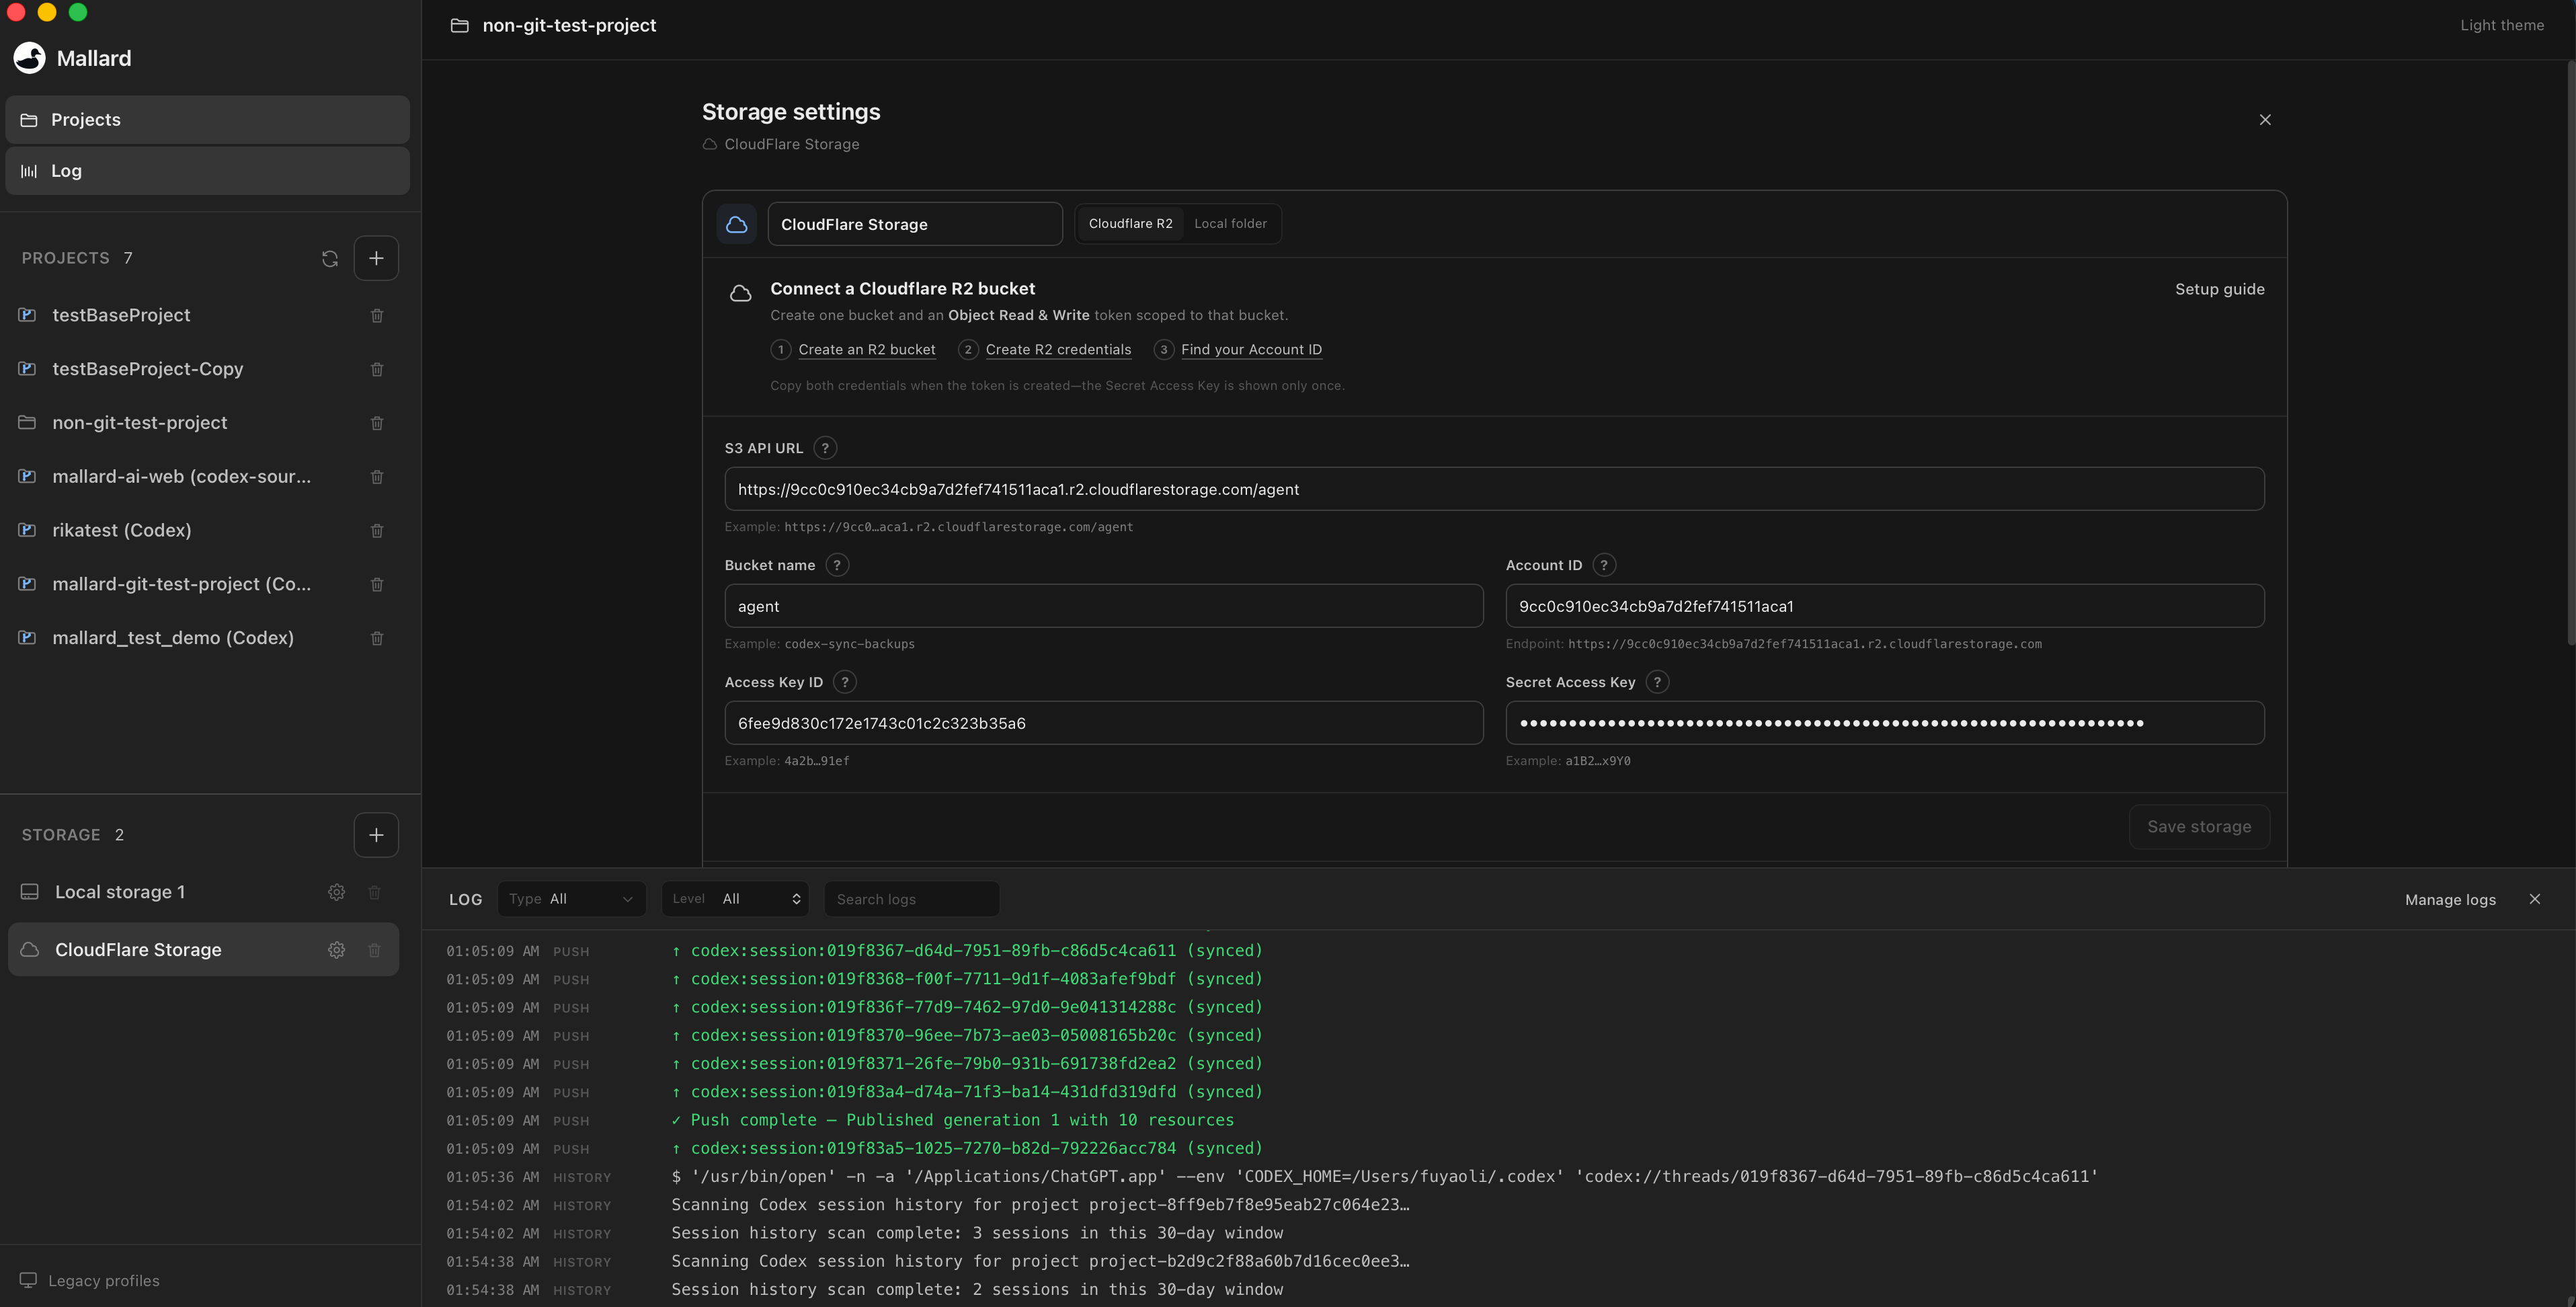Focus the Search logs field
The image size is (2576, 1307).
pyautogui.click(x=911, y=899)
